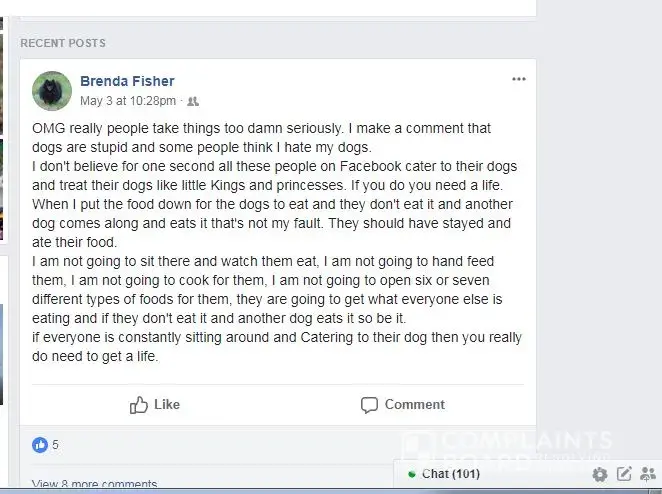This screenshot has width=662, height=494.
Task: Click the friends audience privacy icon
Action: coord(194,101)
